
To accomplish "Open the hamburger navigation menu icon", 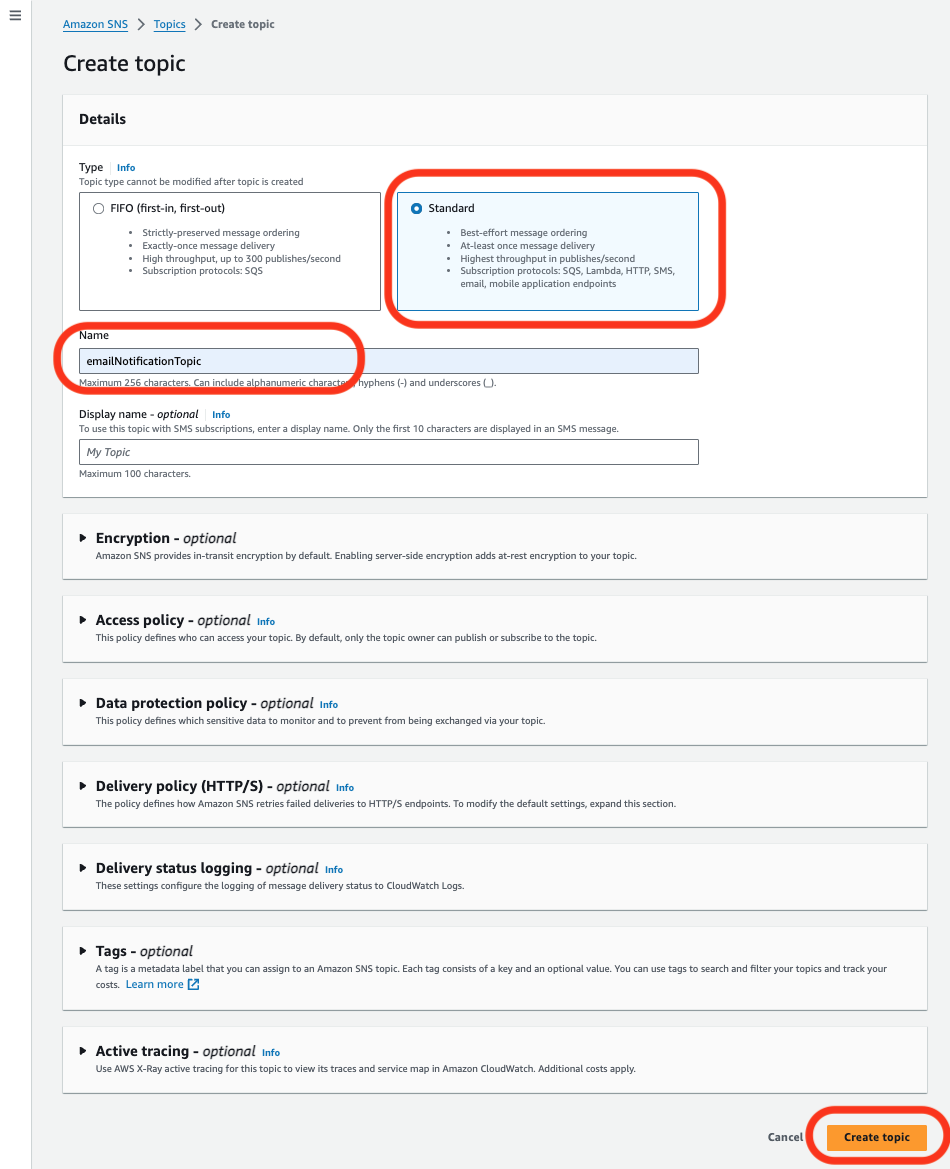I will point(15,15).
